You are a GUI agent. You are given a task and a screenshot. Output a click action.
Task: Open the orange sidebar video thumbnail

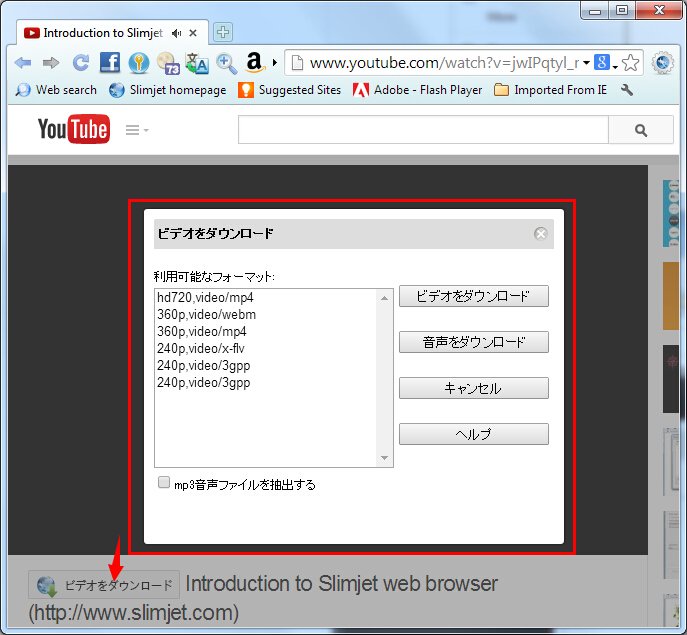pos(671,296)
